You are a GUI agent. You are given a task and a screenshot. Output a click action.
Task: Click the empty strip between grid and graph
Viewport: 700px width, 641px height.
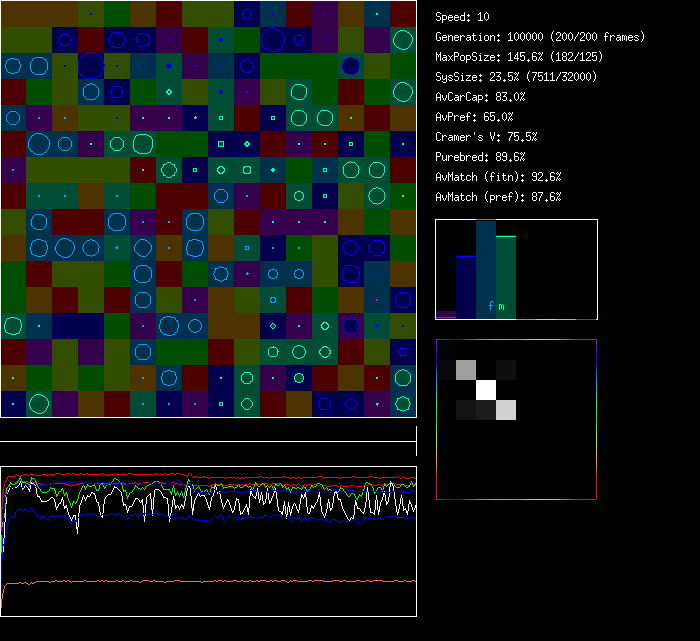[208, 430]
